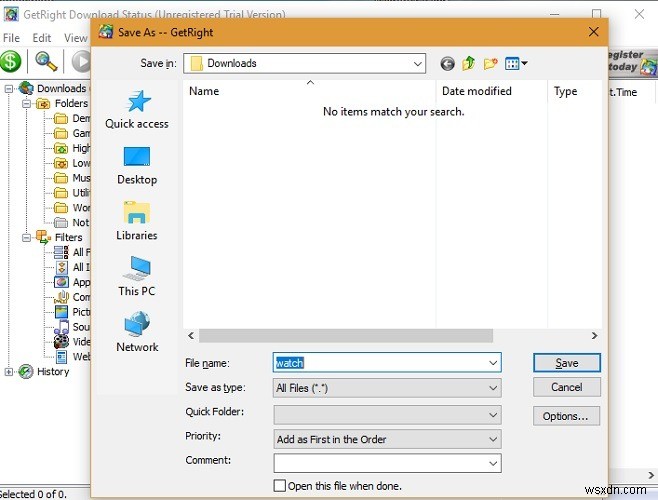Select the Sounds filter icon in tree
The height and width of the screenshot is (500, 658).
coord(61,327)
